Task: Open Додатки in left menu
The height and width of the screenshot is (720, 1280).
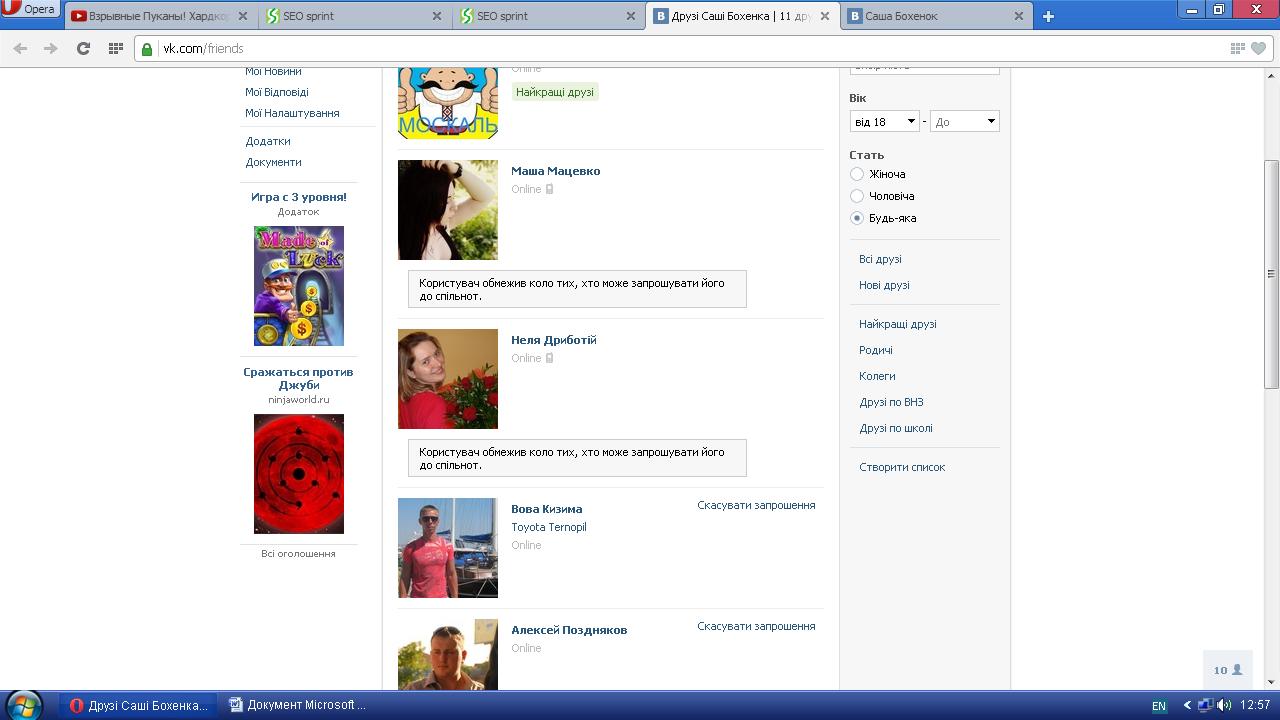Action: [x=268, y=141]
